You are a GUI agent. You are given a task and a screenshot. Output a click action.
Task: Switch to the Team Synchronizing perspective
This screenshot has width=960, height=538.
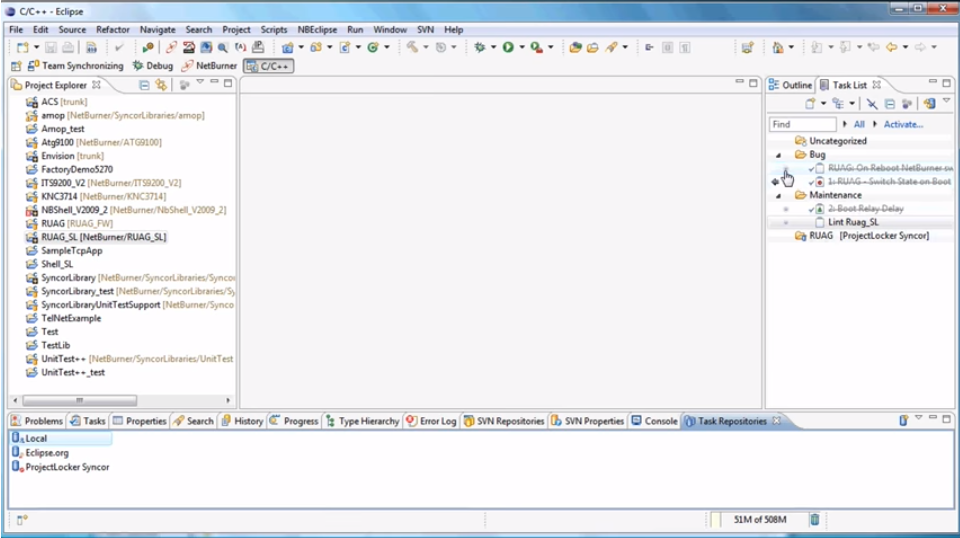point(75,66)
